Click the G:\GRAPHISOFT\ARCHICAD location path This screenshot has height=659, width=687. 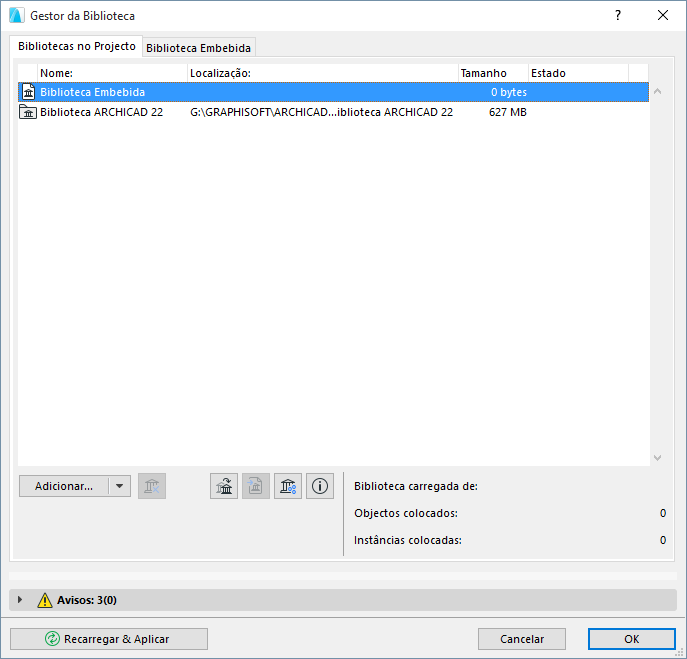click(321, 112)
